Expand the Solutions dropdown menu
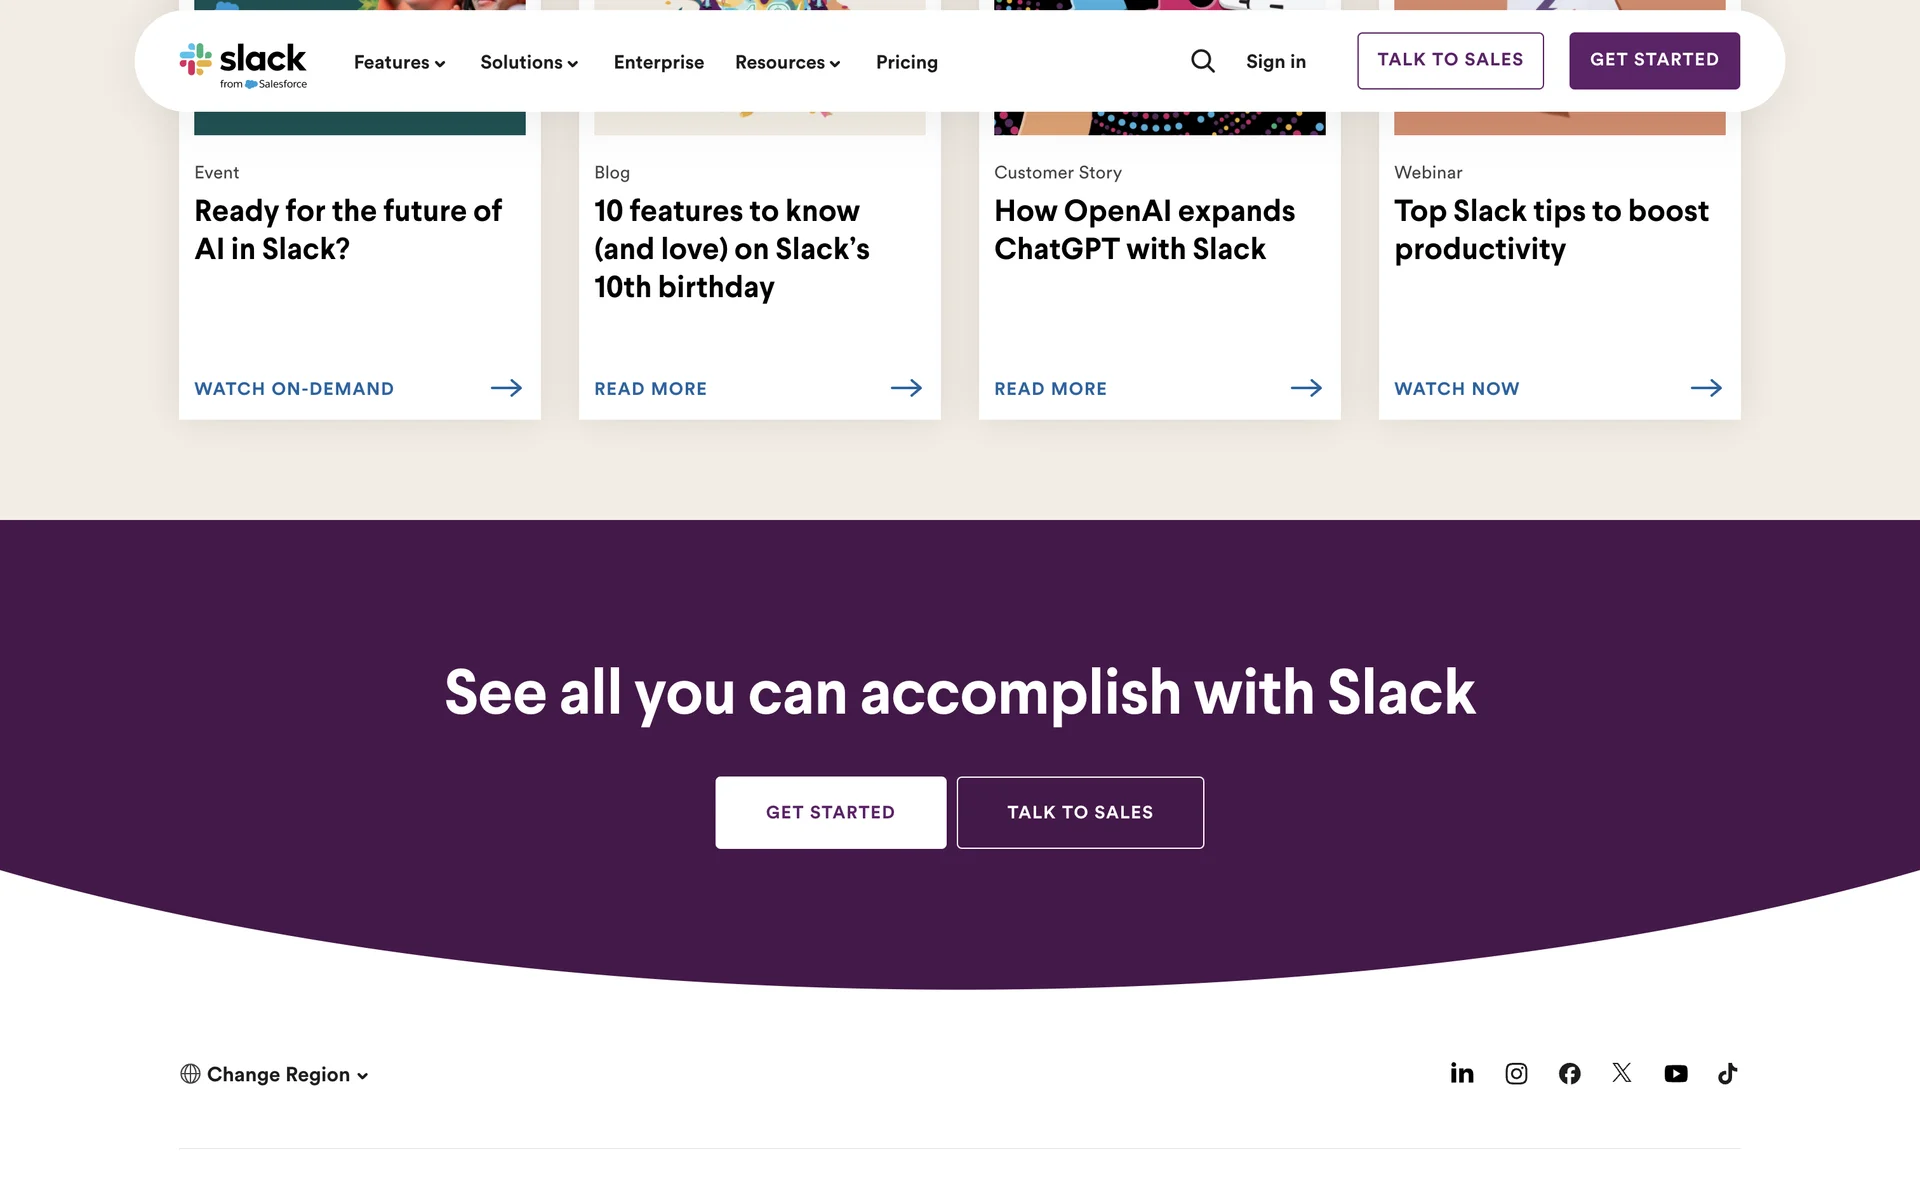Viewport: 1920px width, 1200px height. (529, 62)
